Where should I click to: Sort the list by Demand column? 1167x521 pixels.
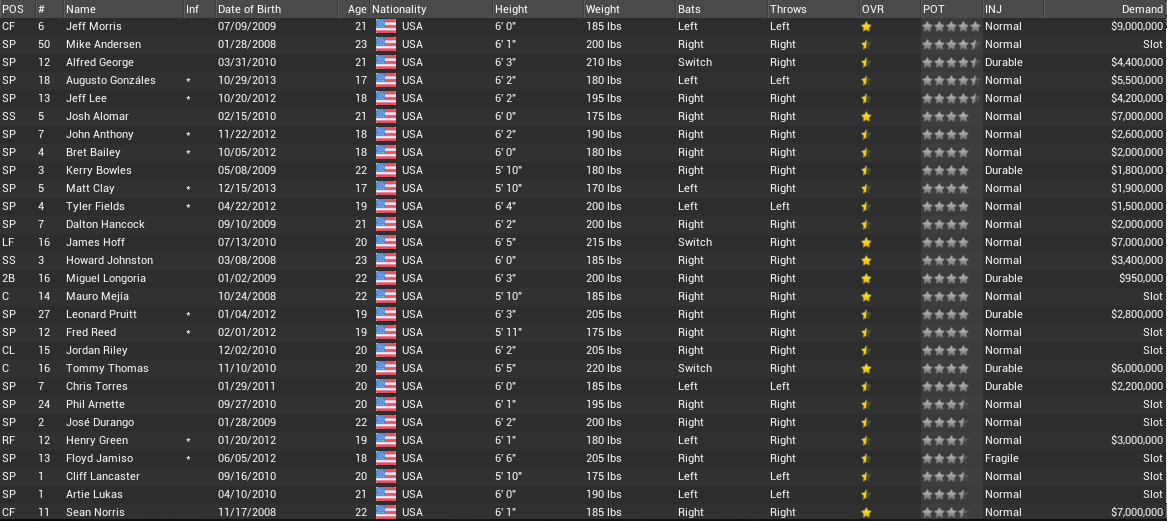click(1142, 9)
